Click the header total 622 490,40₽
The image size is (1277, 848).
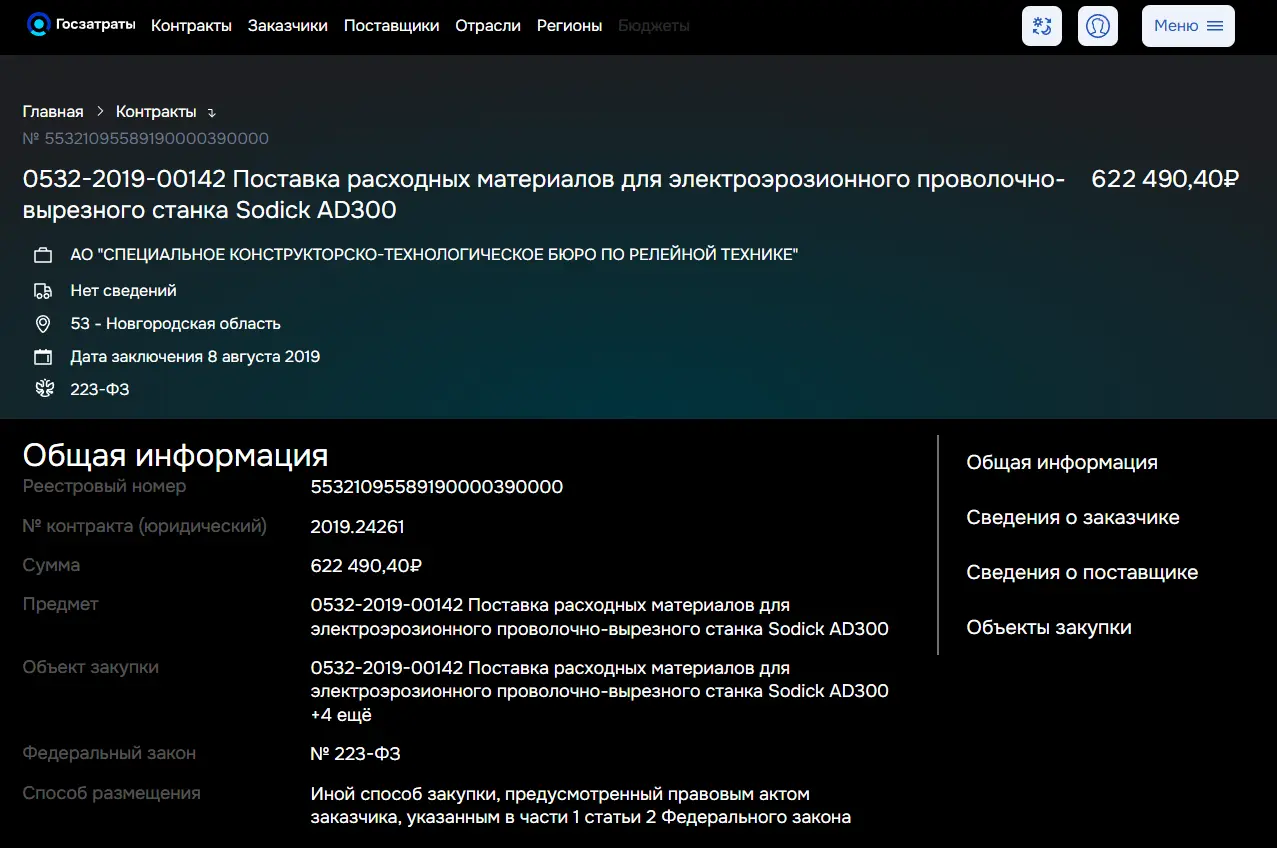point(1165,180)
